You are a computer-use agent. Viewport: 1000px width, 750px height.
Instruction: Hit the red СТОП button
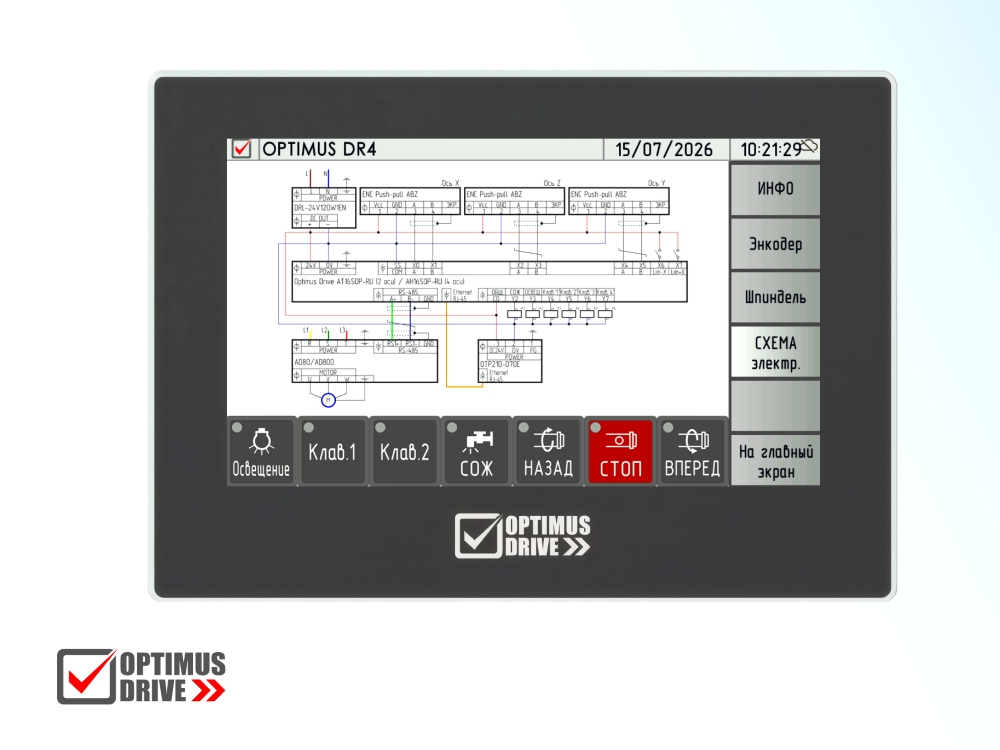tap(621, 452)
